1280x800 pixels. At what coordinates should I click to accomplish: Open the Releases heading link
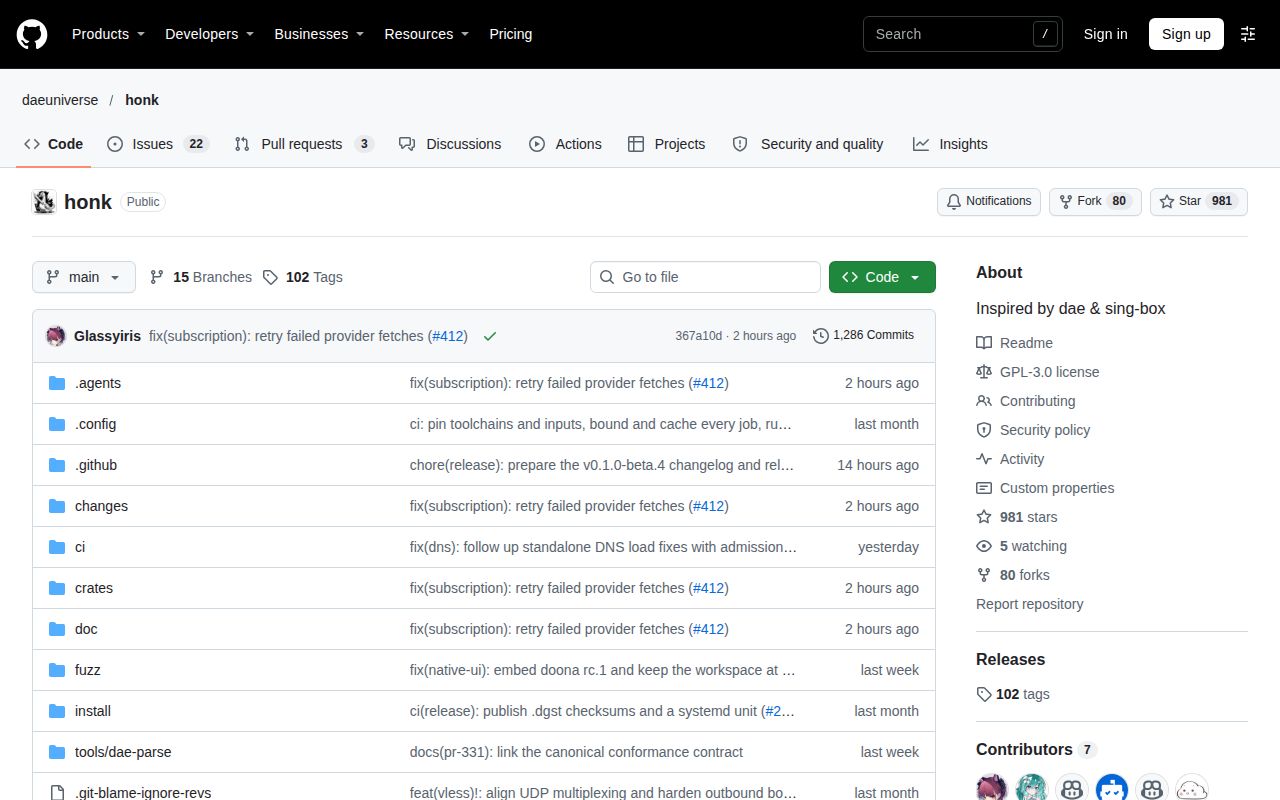[x=1010, y=659]
